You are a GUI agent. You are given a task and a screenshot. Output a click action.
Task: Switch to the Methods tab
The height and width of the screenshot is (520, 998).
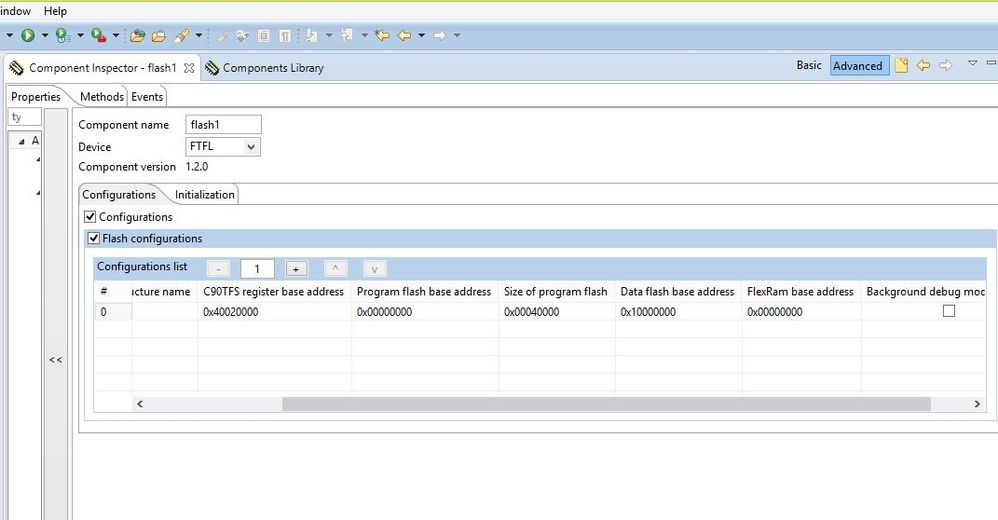coord(102,97)
